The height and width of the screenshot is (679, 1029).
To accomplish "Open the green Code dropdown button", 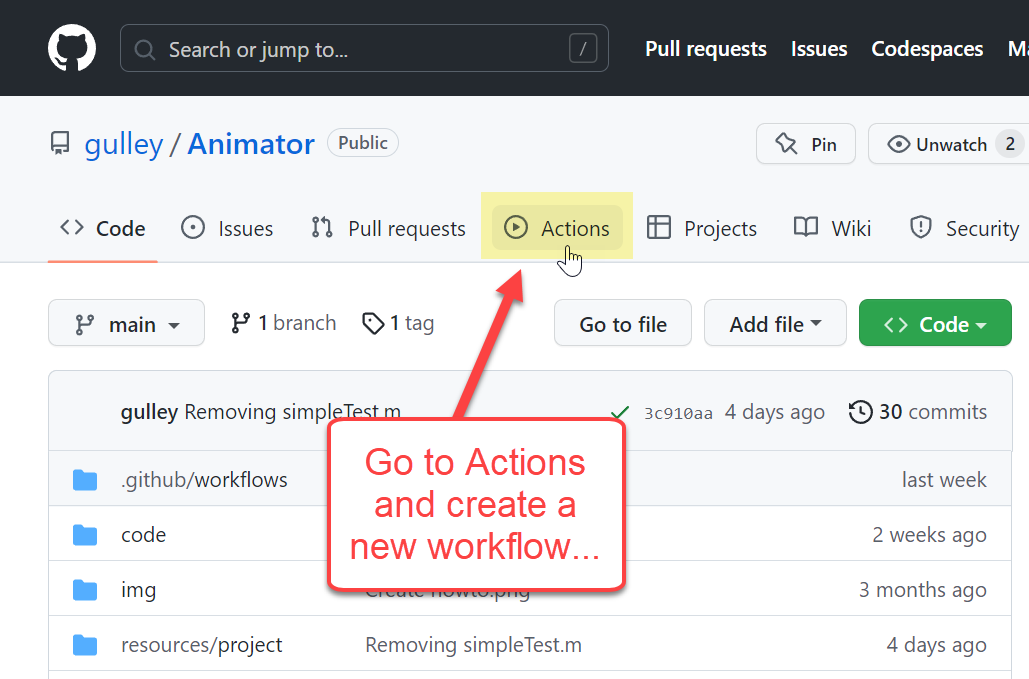I will pyautogui.click(x=935, y=323).
